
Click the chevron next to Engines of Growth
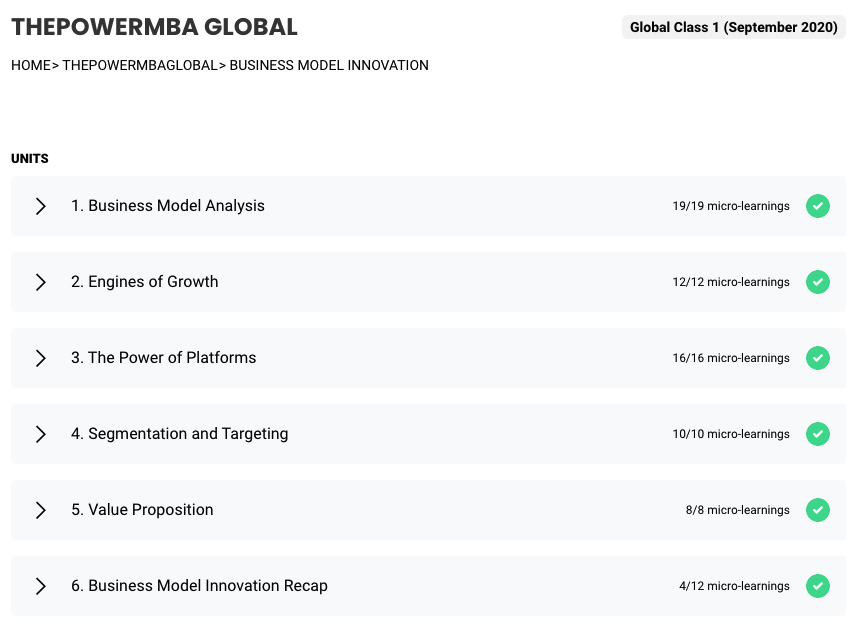[x=40, y=282]
